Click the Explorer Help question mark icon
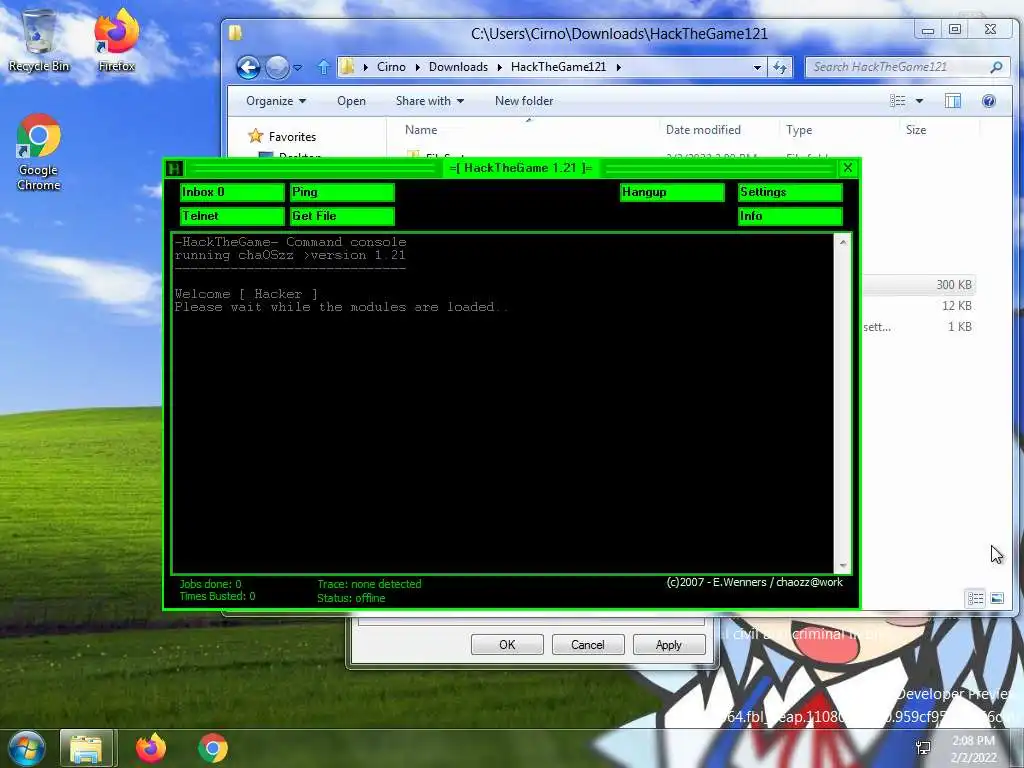 [x=989, y=101]
